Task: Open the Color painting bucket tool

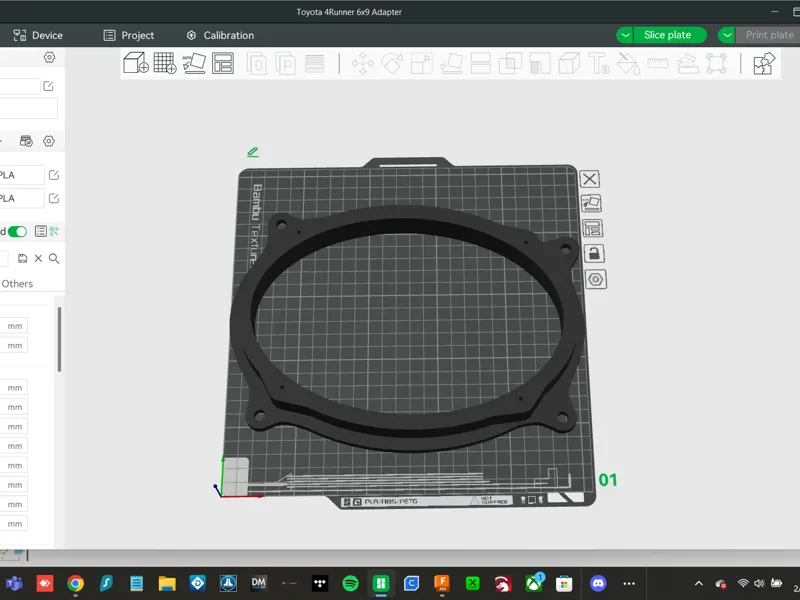Action: point(628,64)
